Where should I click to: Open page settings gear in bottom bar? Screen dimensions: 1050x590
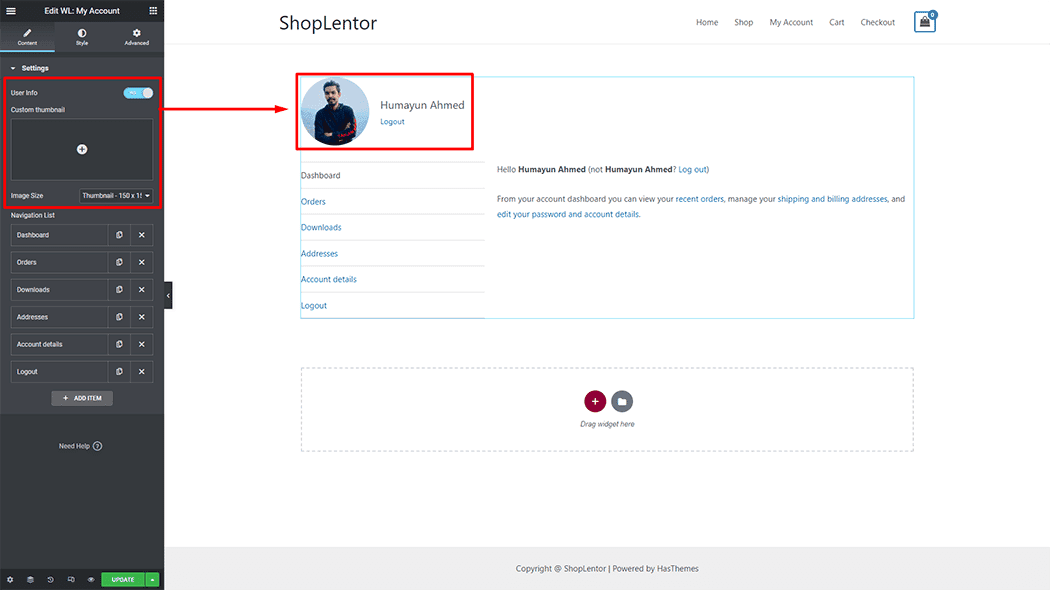point(10,579)
